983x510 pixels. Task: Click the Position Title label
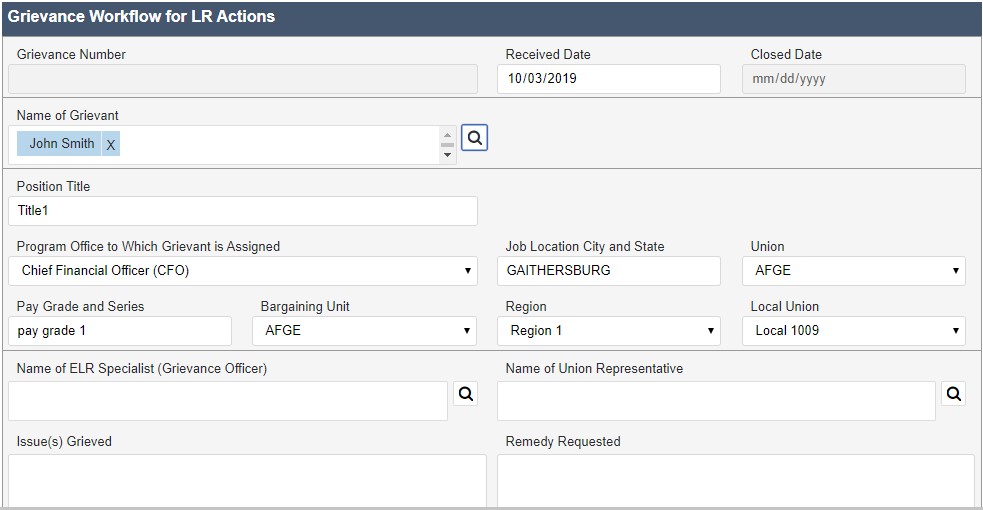53,186
